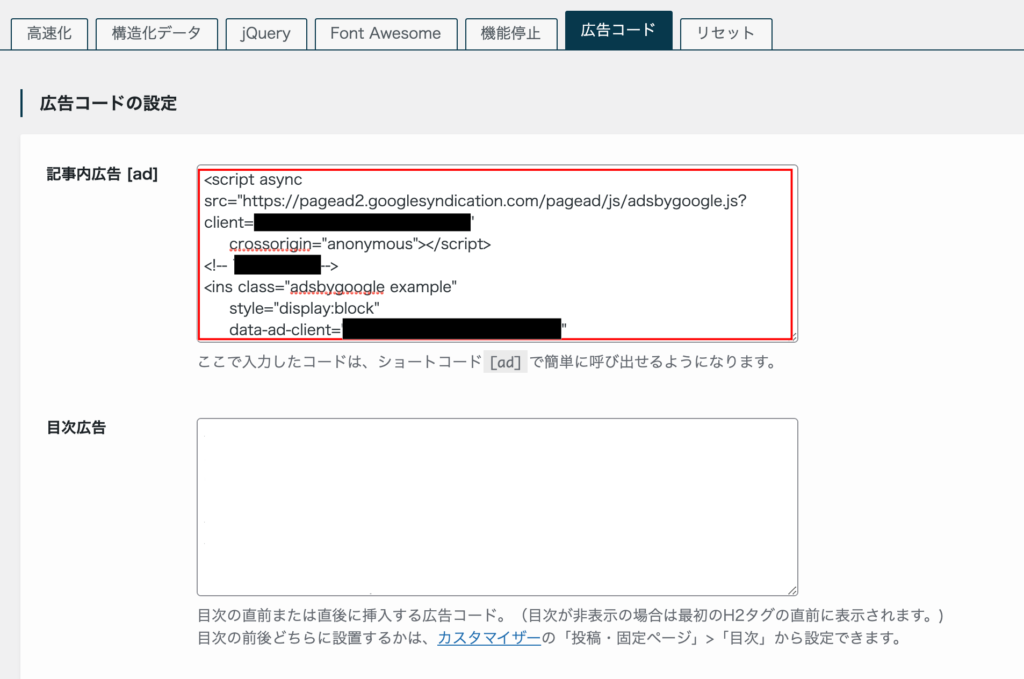This screenshot has width=1024, height=679.
Task: Click the 目次の直前または直後 description line
Action: coord(571,616)
